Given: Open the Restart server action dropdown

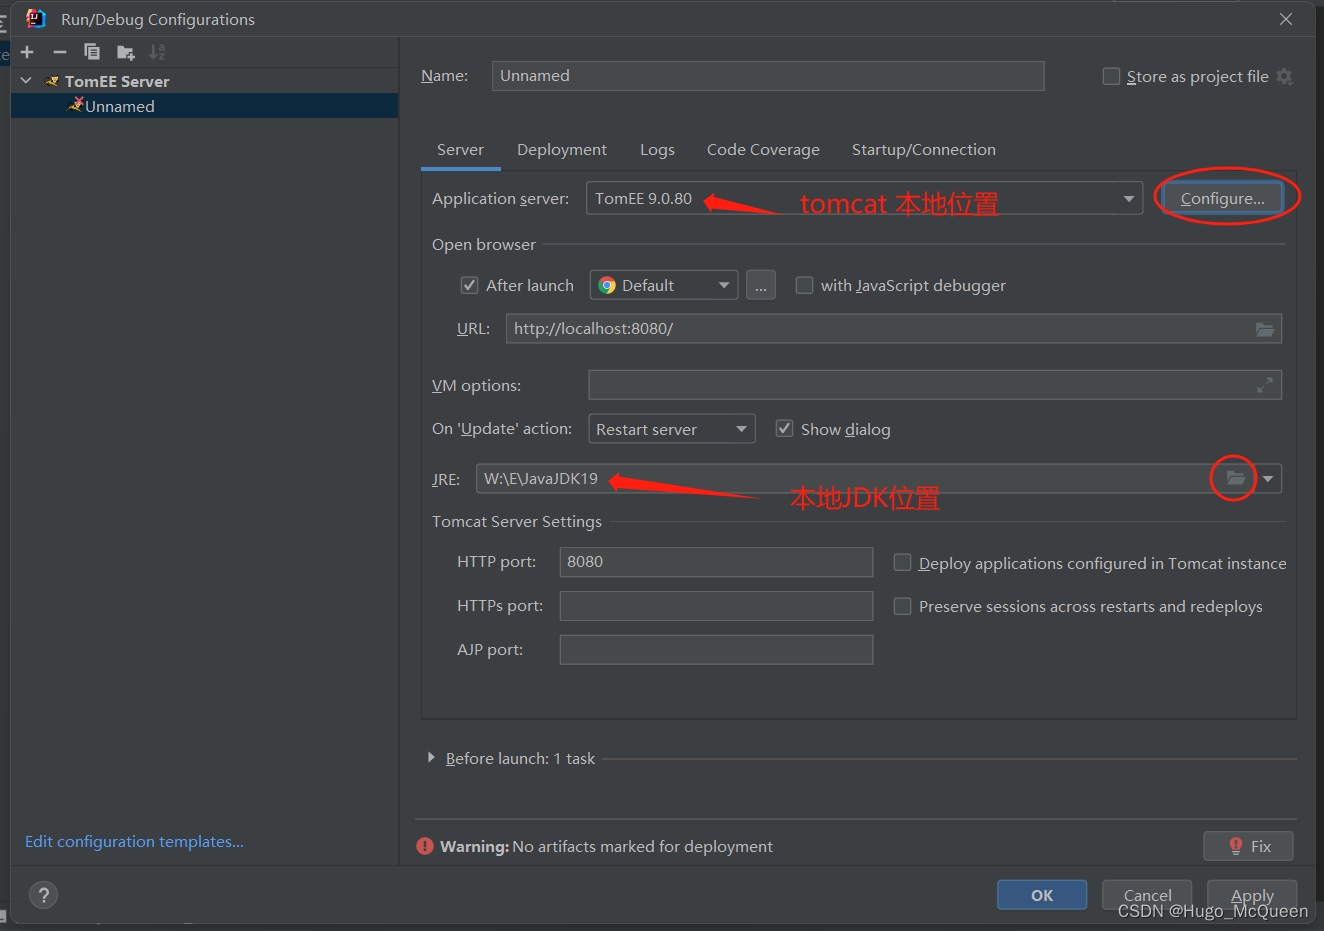Looking at the screenshot, I should (x=672, y=429).
